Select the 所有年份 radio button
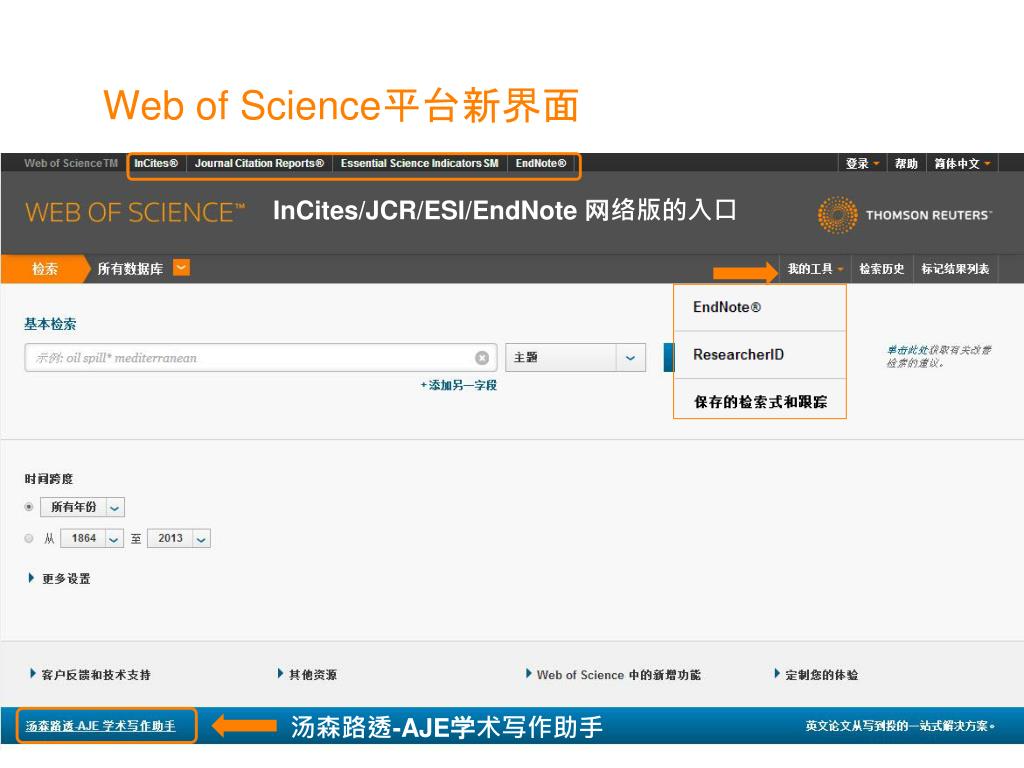Image resolution: width=1024 pixels, height=768 pixels. (x=29, y=507)
